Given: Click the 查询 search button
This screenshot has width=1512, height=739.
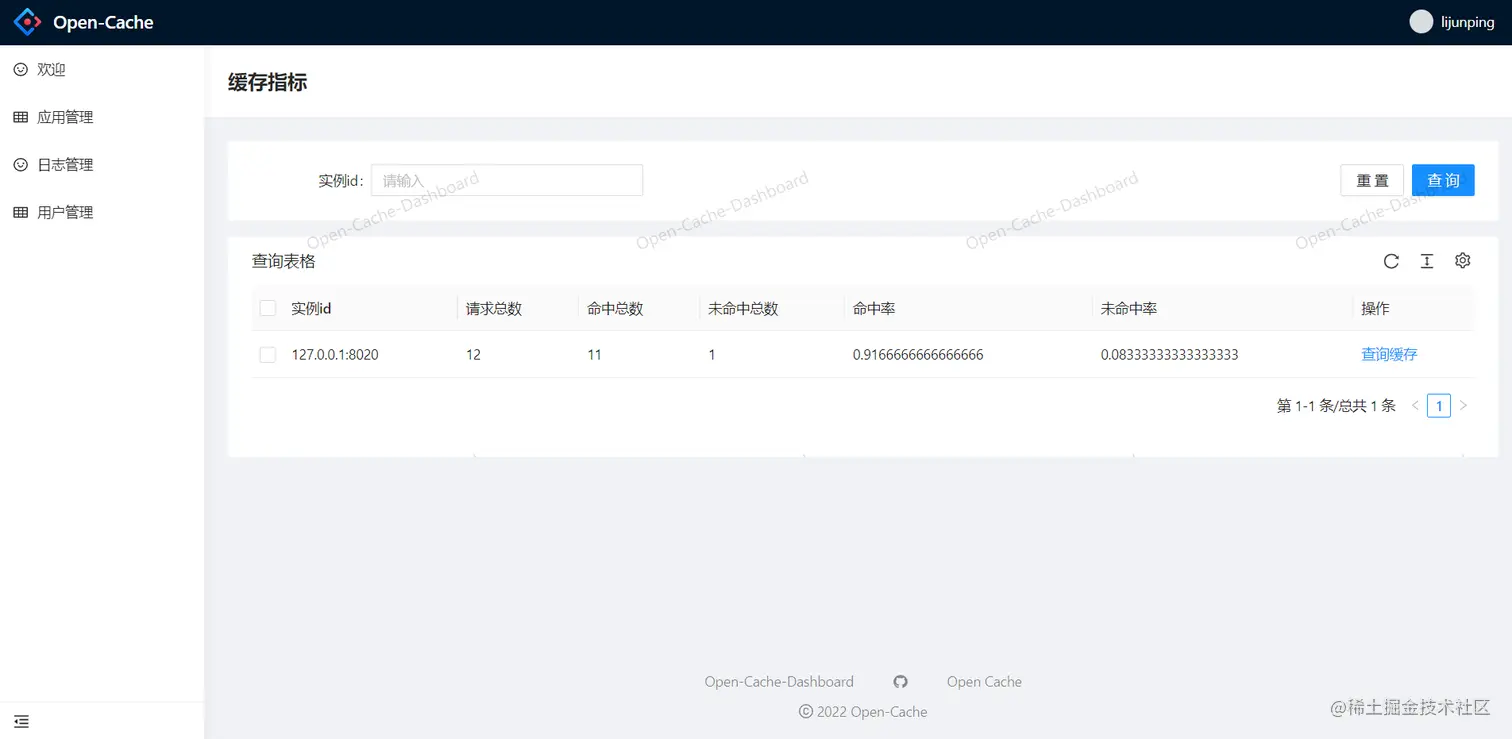Looking at the screenshot, I should (x=1443, y=180).
